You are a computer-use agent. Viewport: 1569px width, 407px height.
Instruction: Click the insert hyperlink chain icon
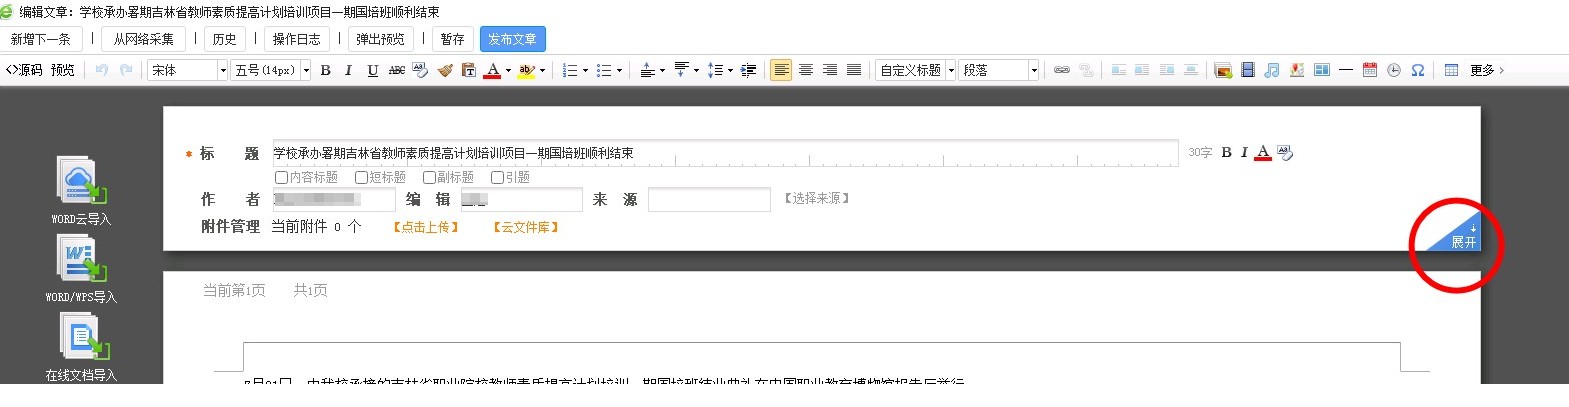pyautogui.click(x=1062, y=70)
